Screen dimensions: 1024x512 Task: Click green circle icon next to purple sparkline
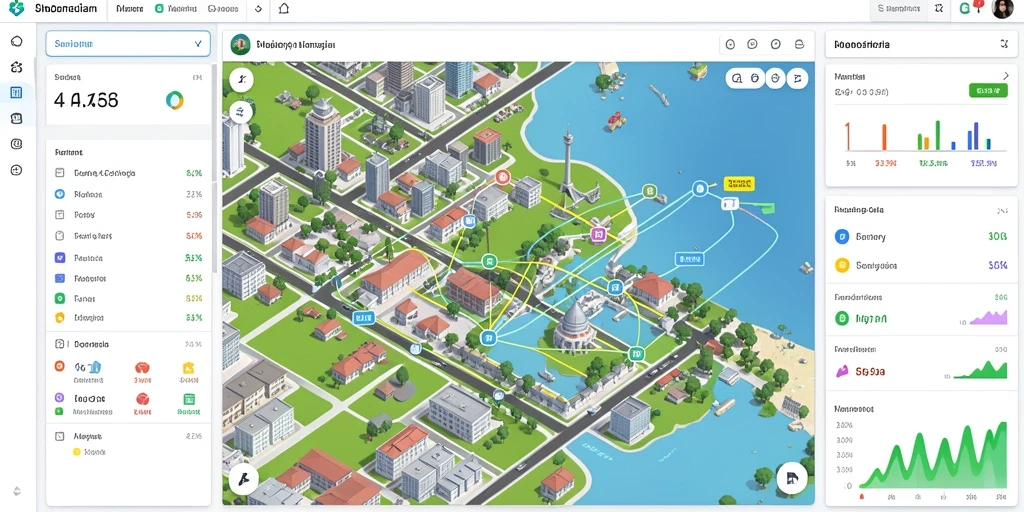[842, 318]
